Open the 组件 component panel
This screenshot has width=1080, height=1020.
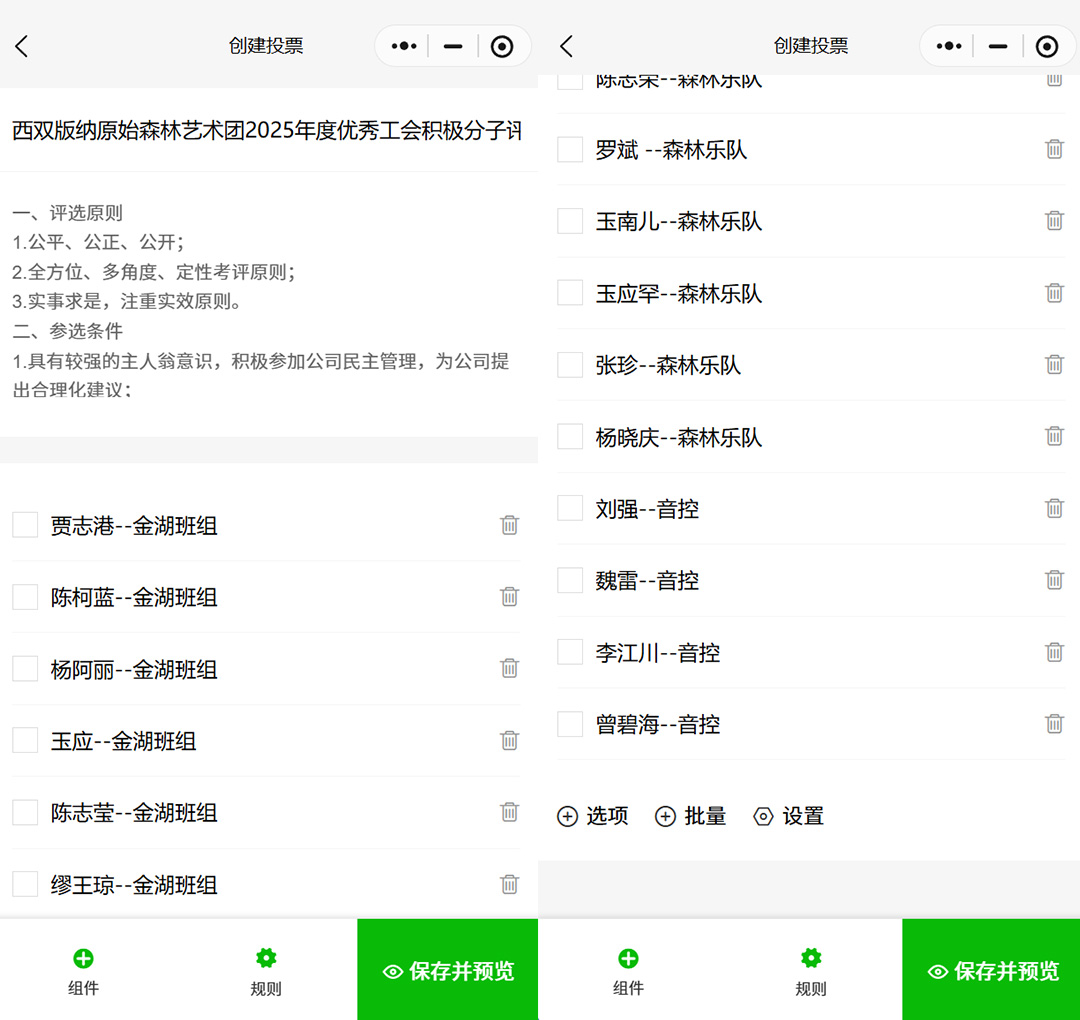point(84,968)
